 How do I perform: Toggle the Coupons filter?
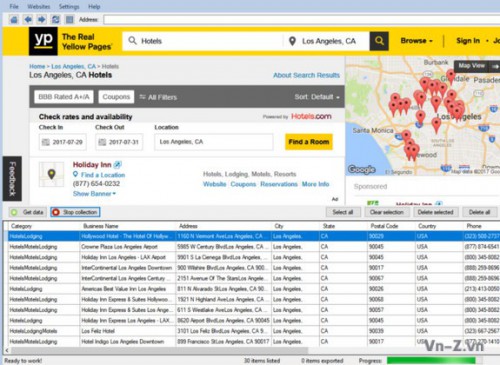tap(116, 97)
